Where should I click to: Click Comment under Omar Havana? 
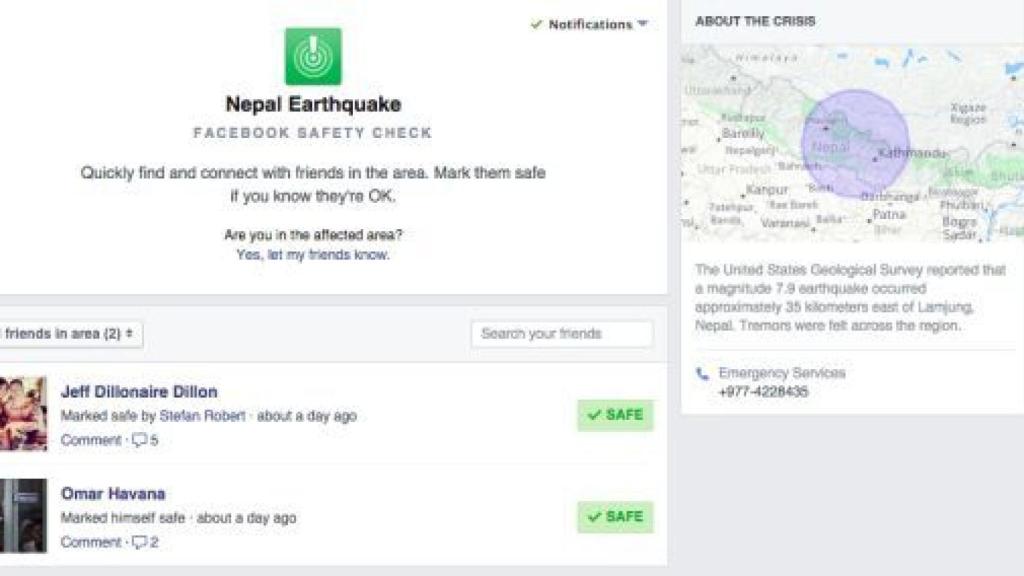90,542
